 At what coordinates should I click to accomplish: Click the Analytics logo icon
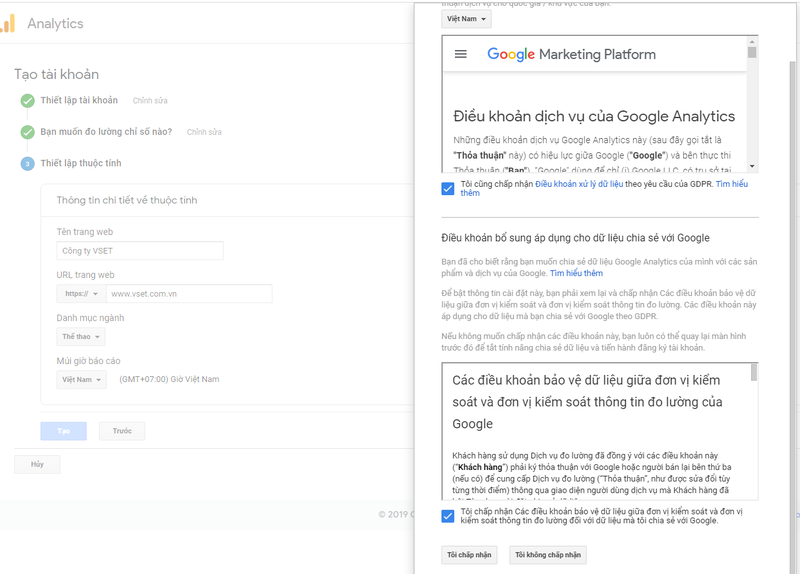[x=8, y=23]
